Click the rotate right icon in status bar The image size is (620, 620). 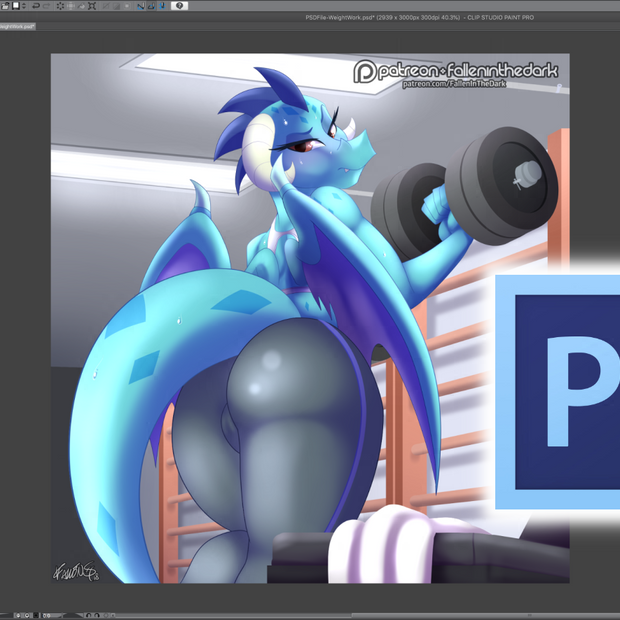[x=97, y=615]
